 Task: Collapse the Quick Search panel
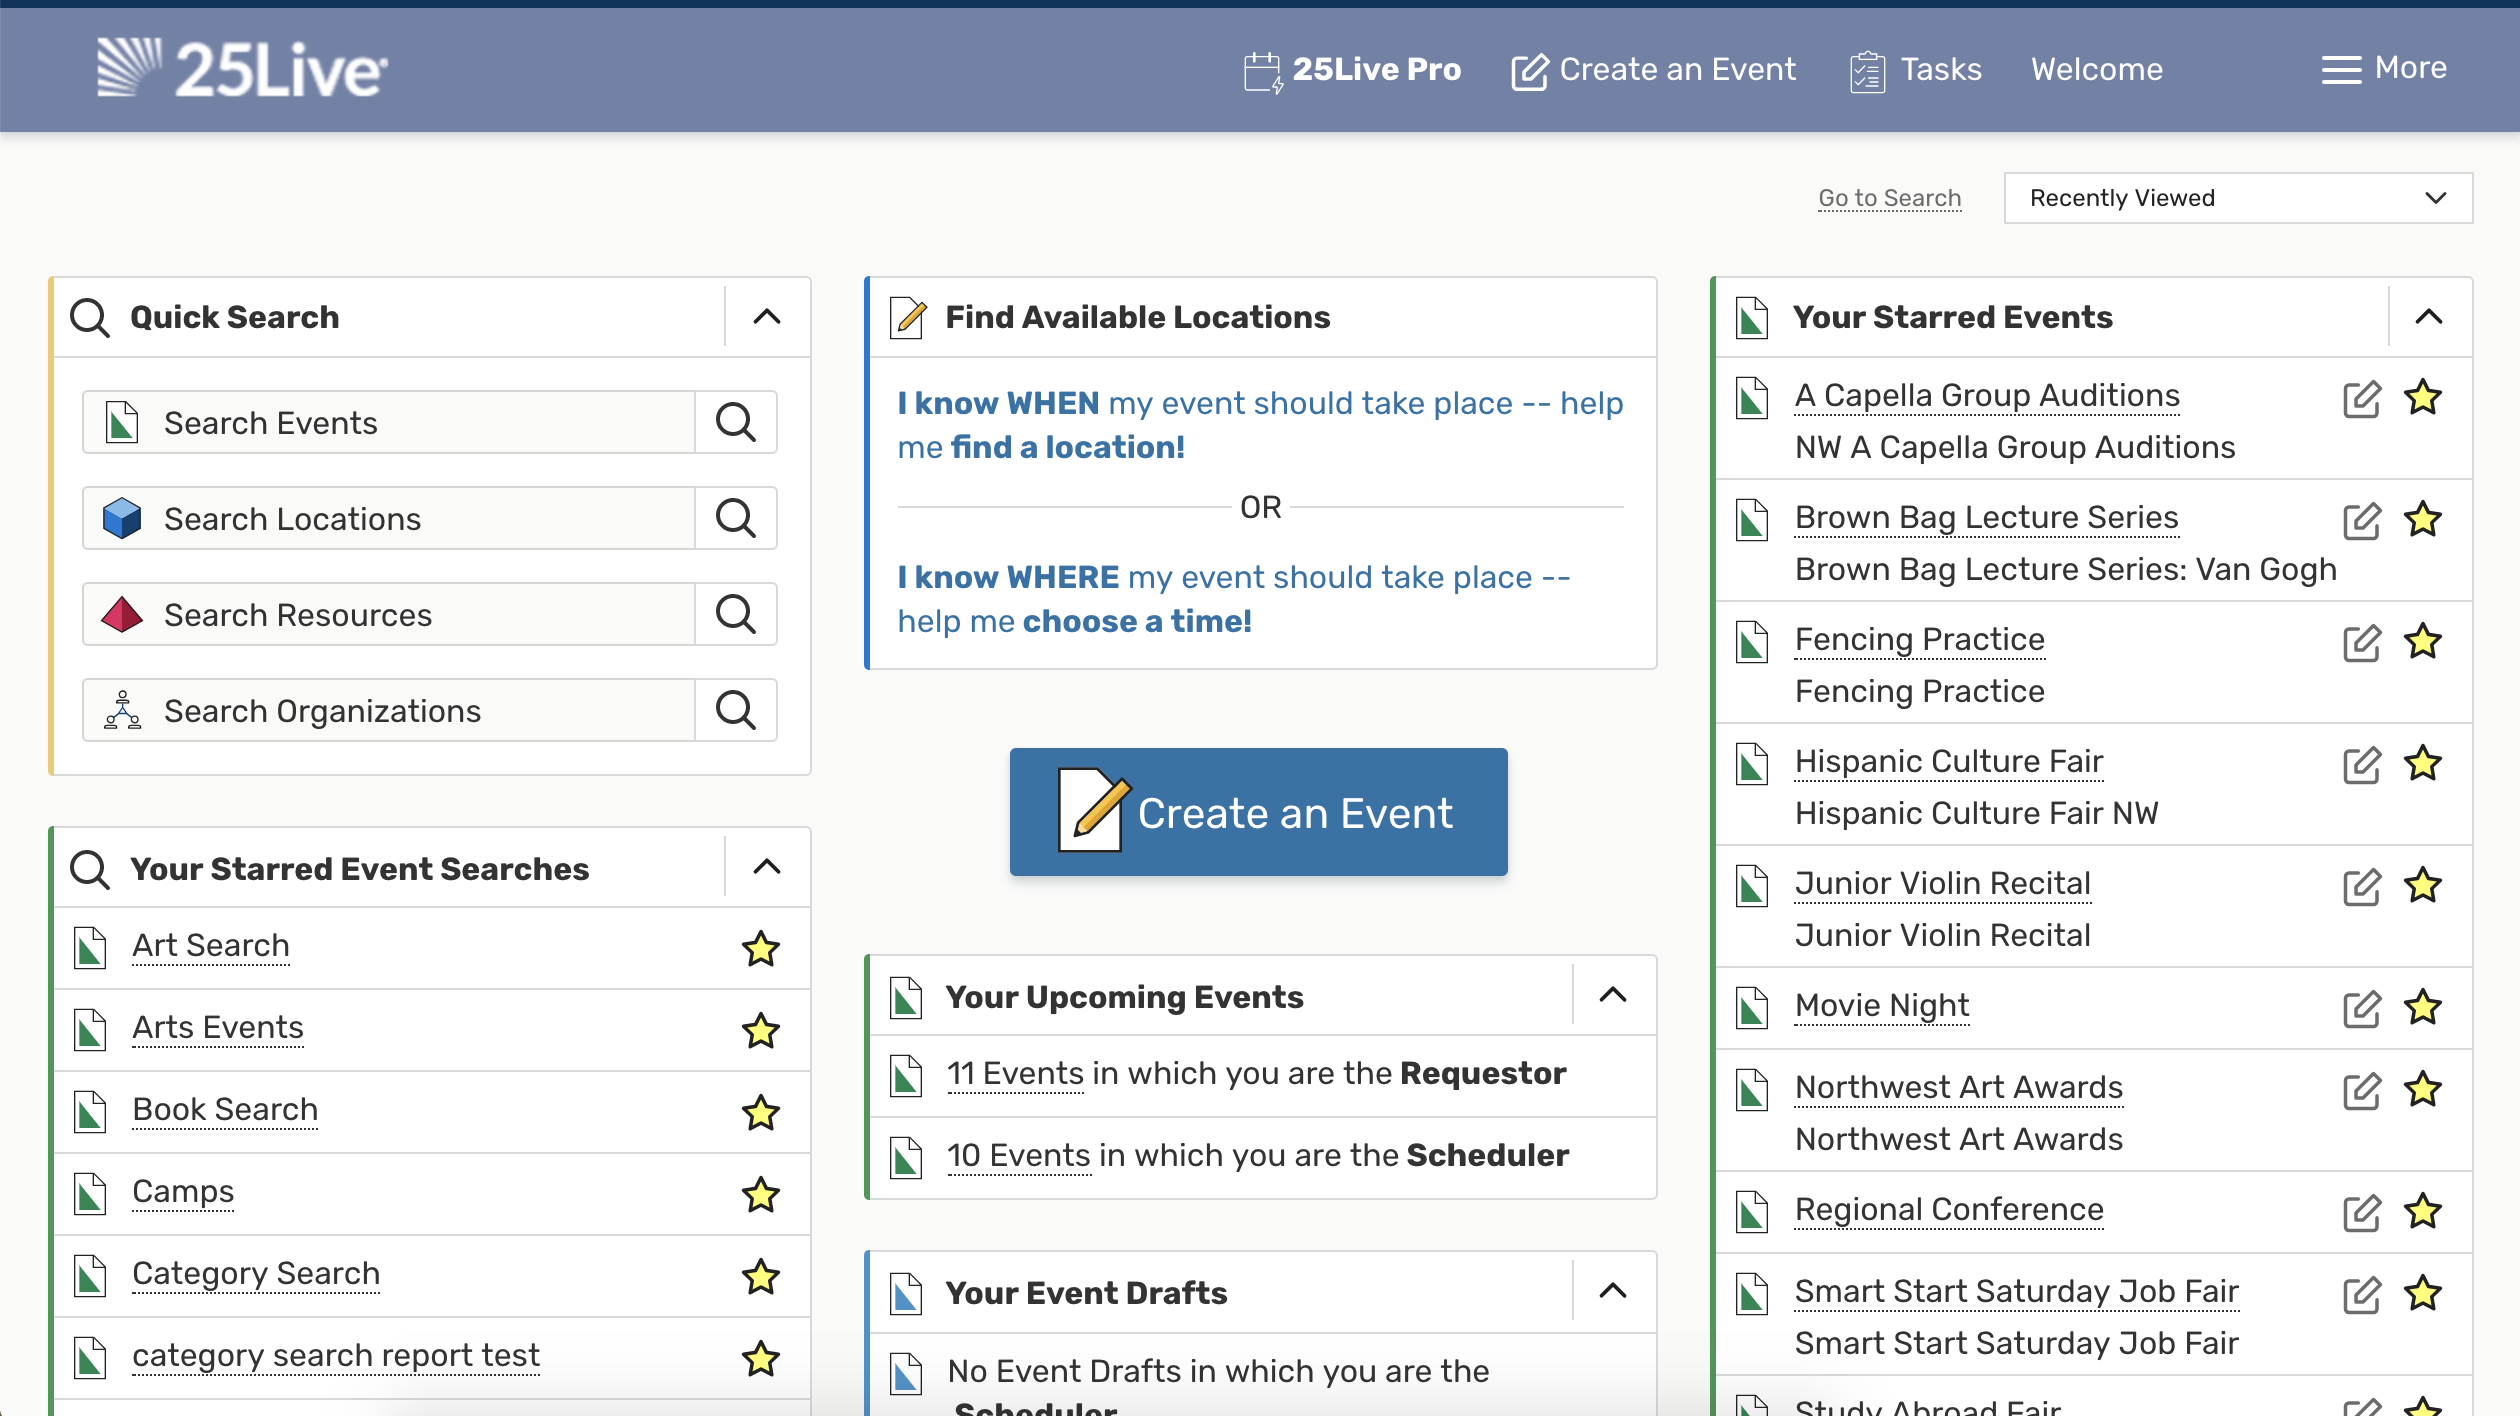[766, 317]
